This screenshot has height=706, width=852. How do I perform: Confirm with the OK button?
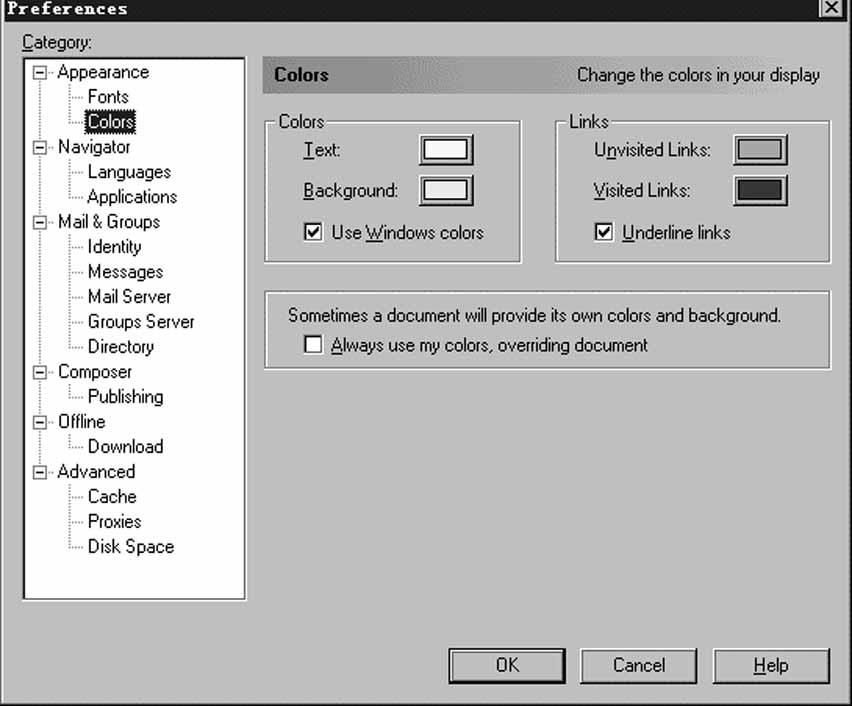click(x=507, y=666)
